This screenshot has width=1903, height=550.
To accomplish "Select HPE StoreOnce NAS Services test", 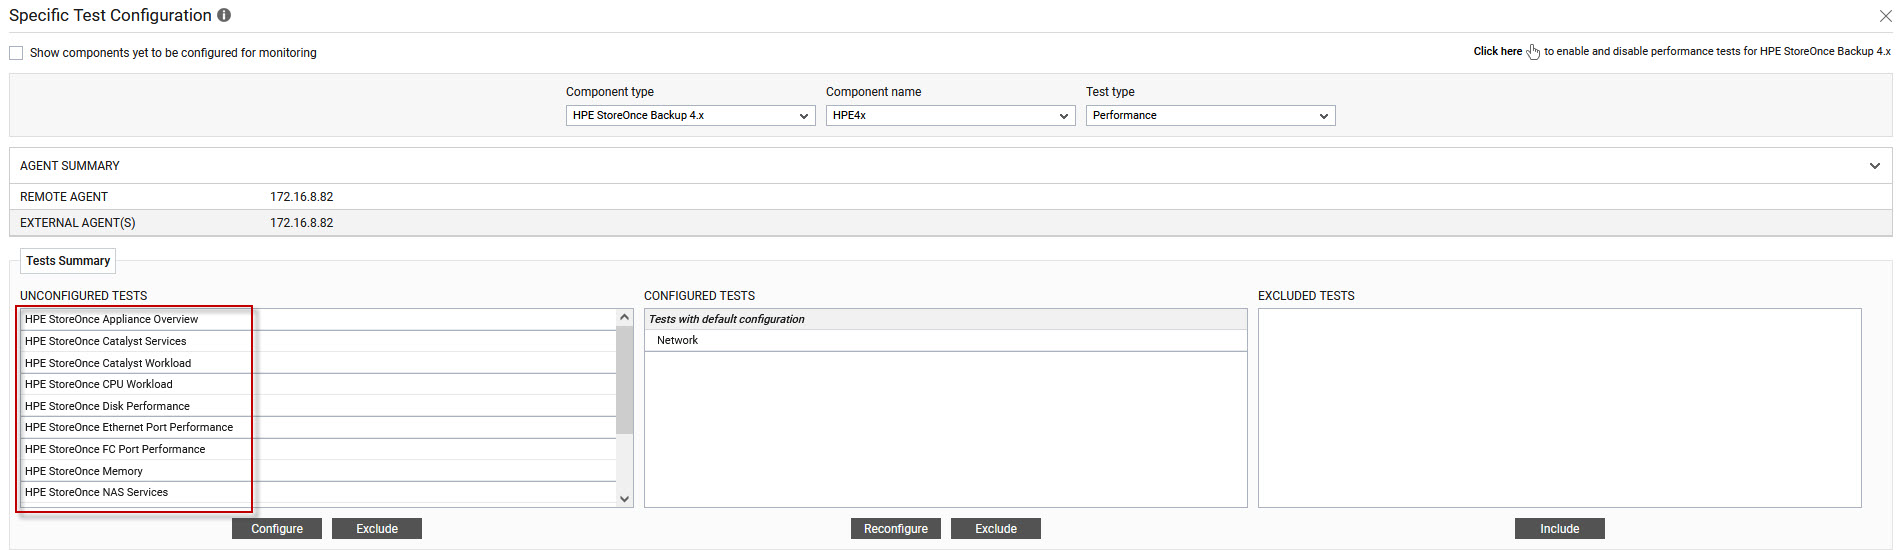I will click(x=318, y=492).
